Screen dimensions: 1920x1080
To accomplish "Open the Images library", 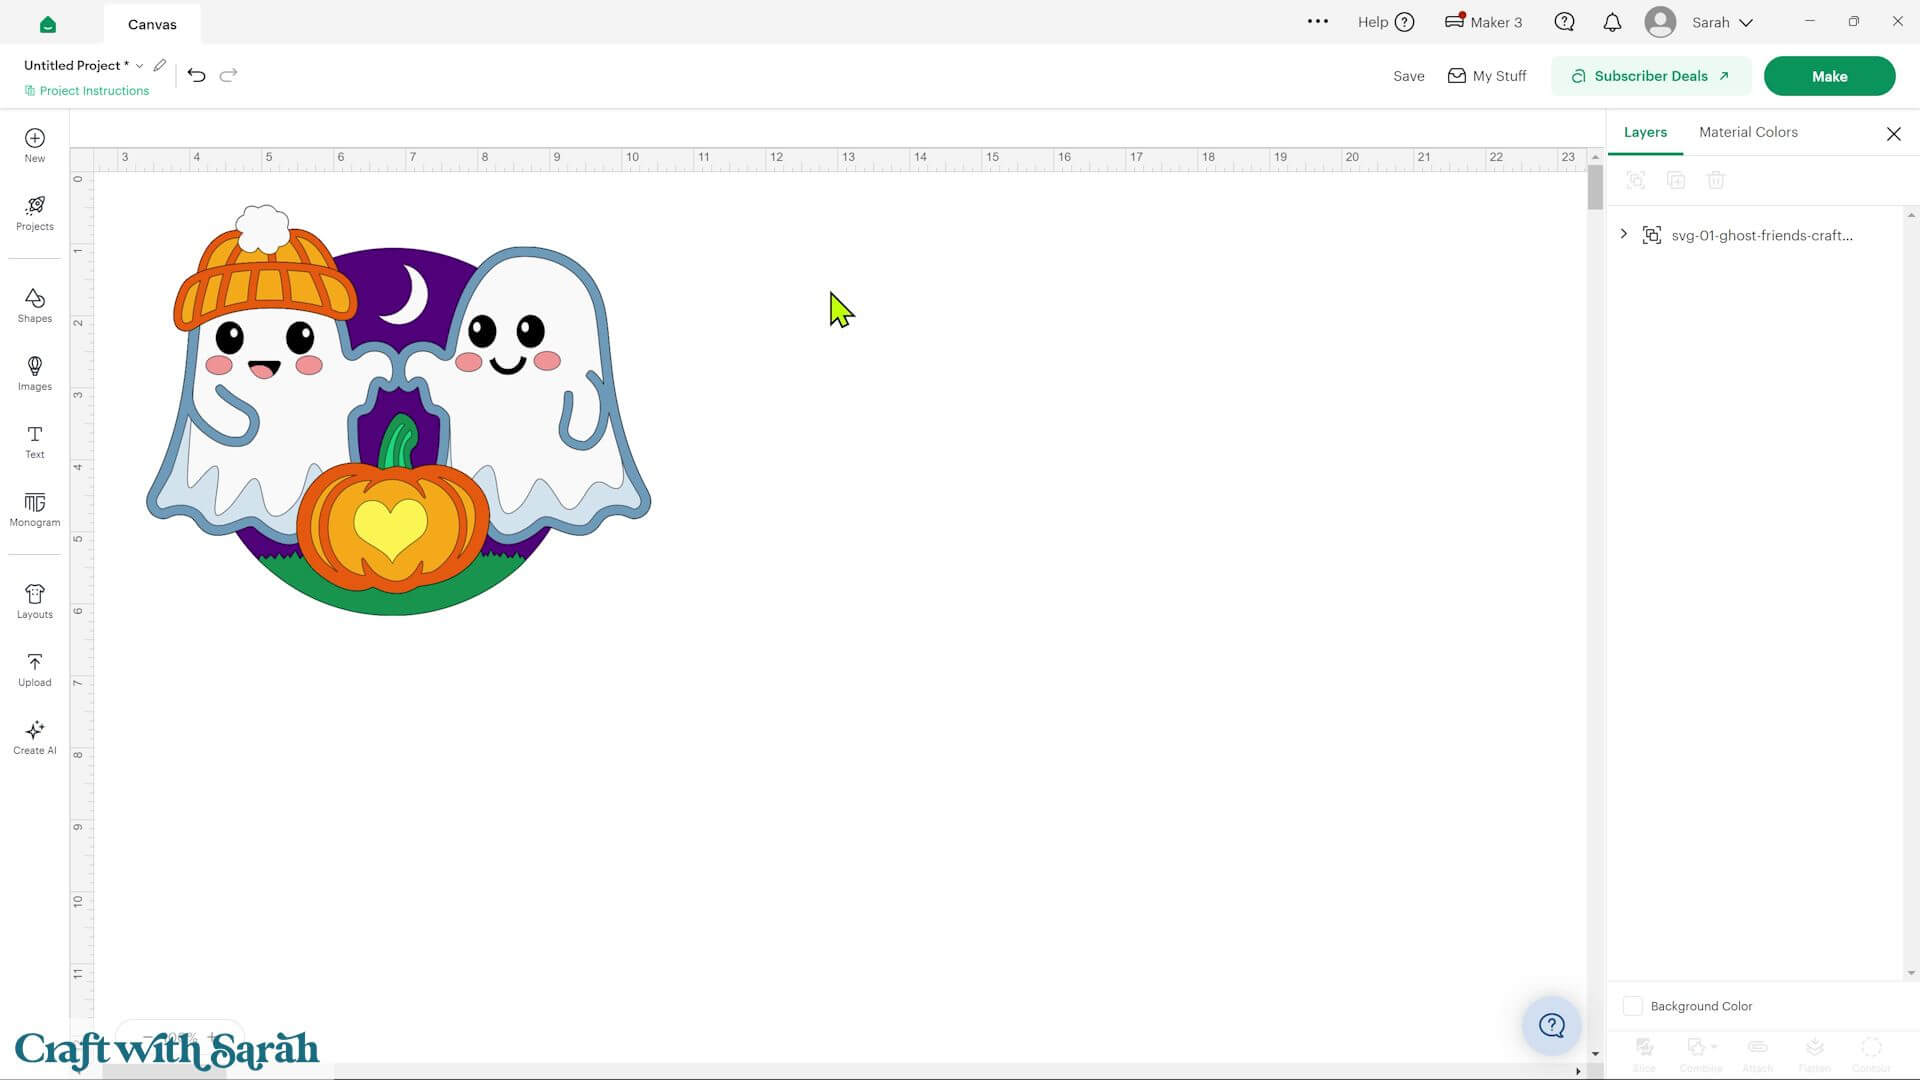I will coord(34,374).
